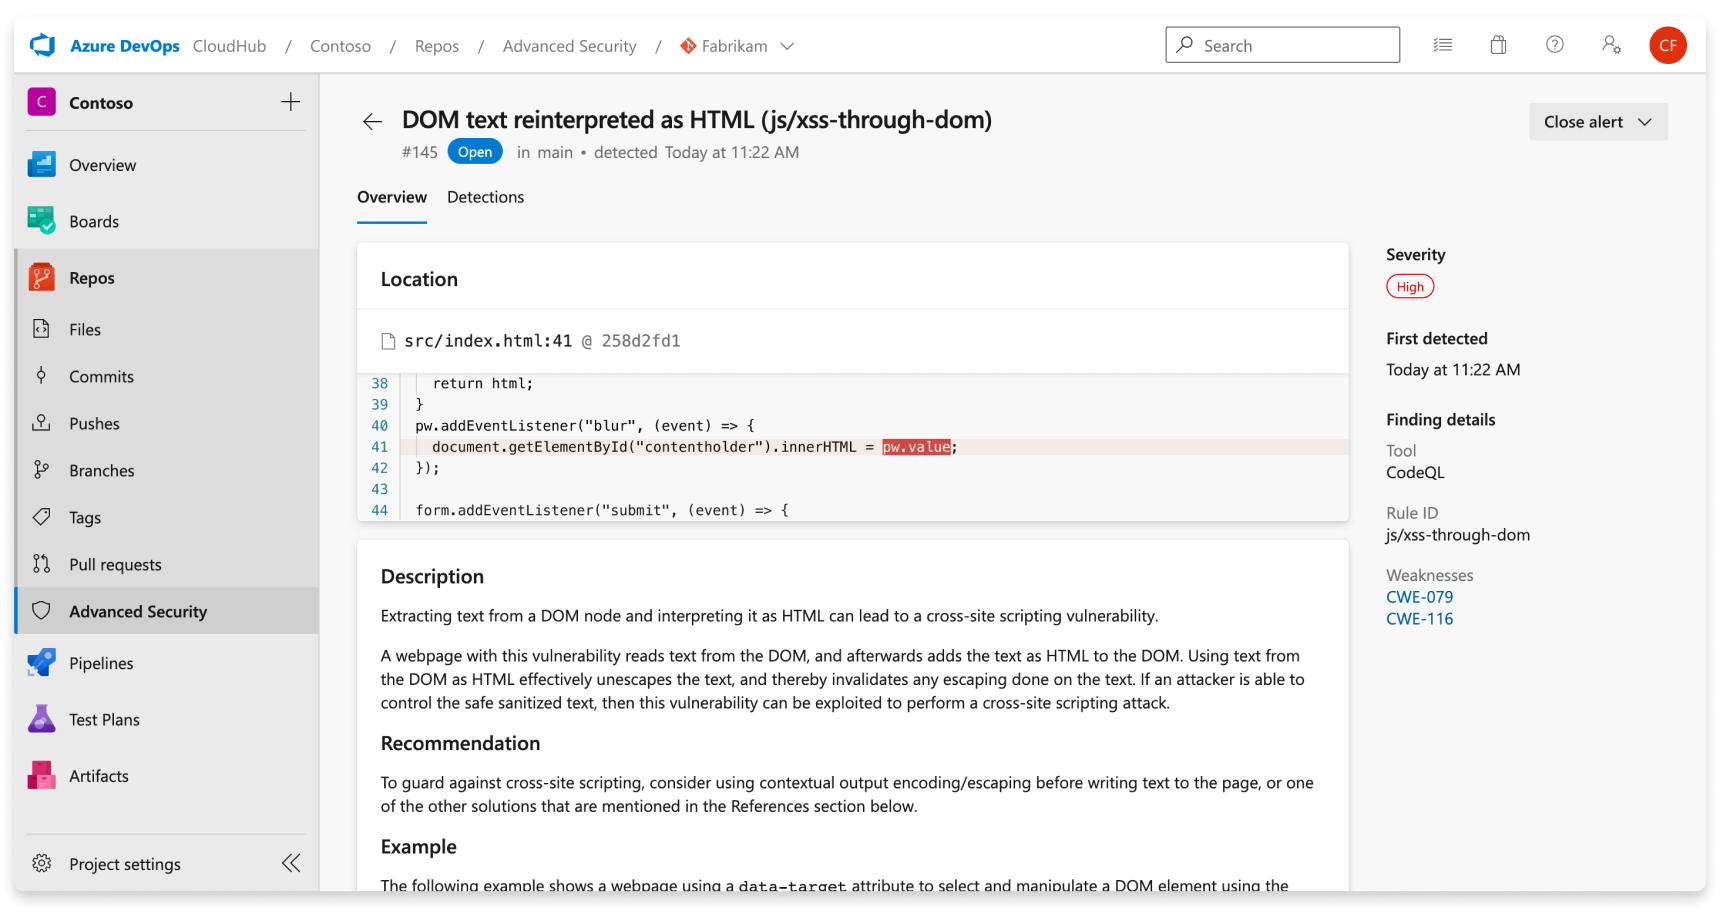The width and height of the screenshot is (1720, 912).
Task: Click the Commits icon
Action: click(41, 376)
